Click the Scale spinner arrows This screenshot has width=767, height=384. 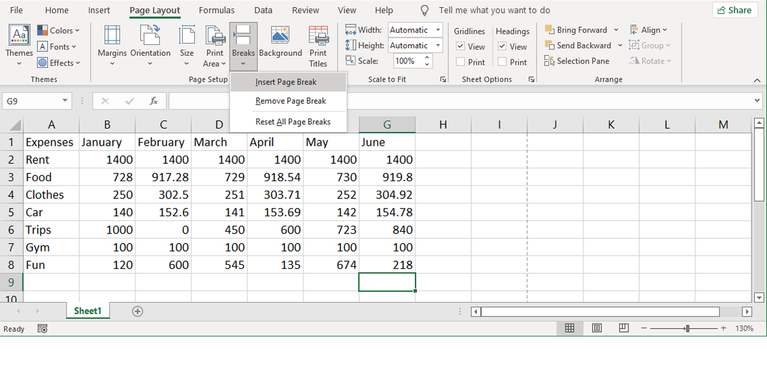[427, 61]
